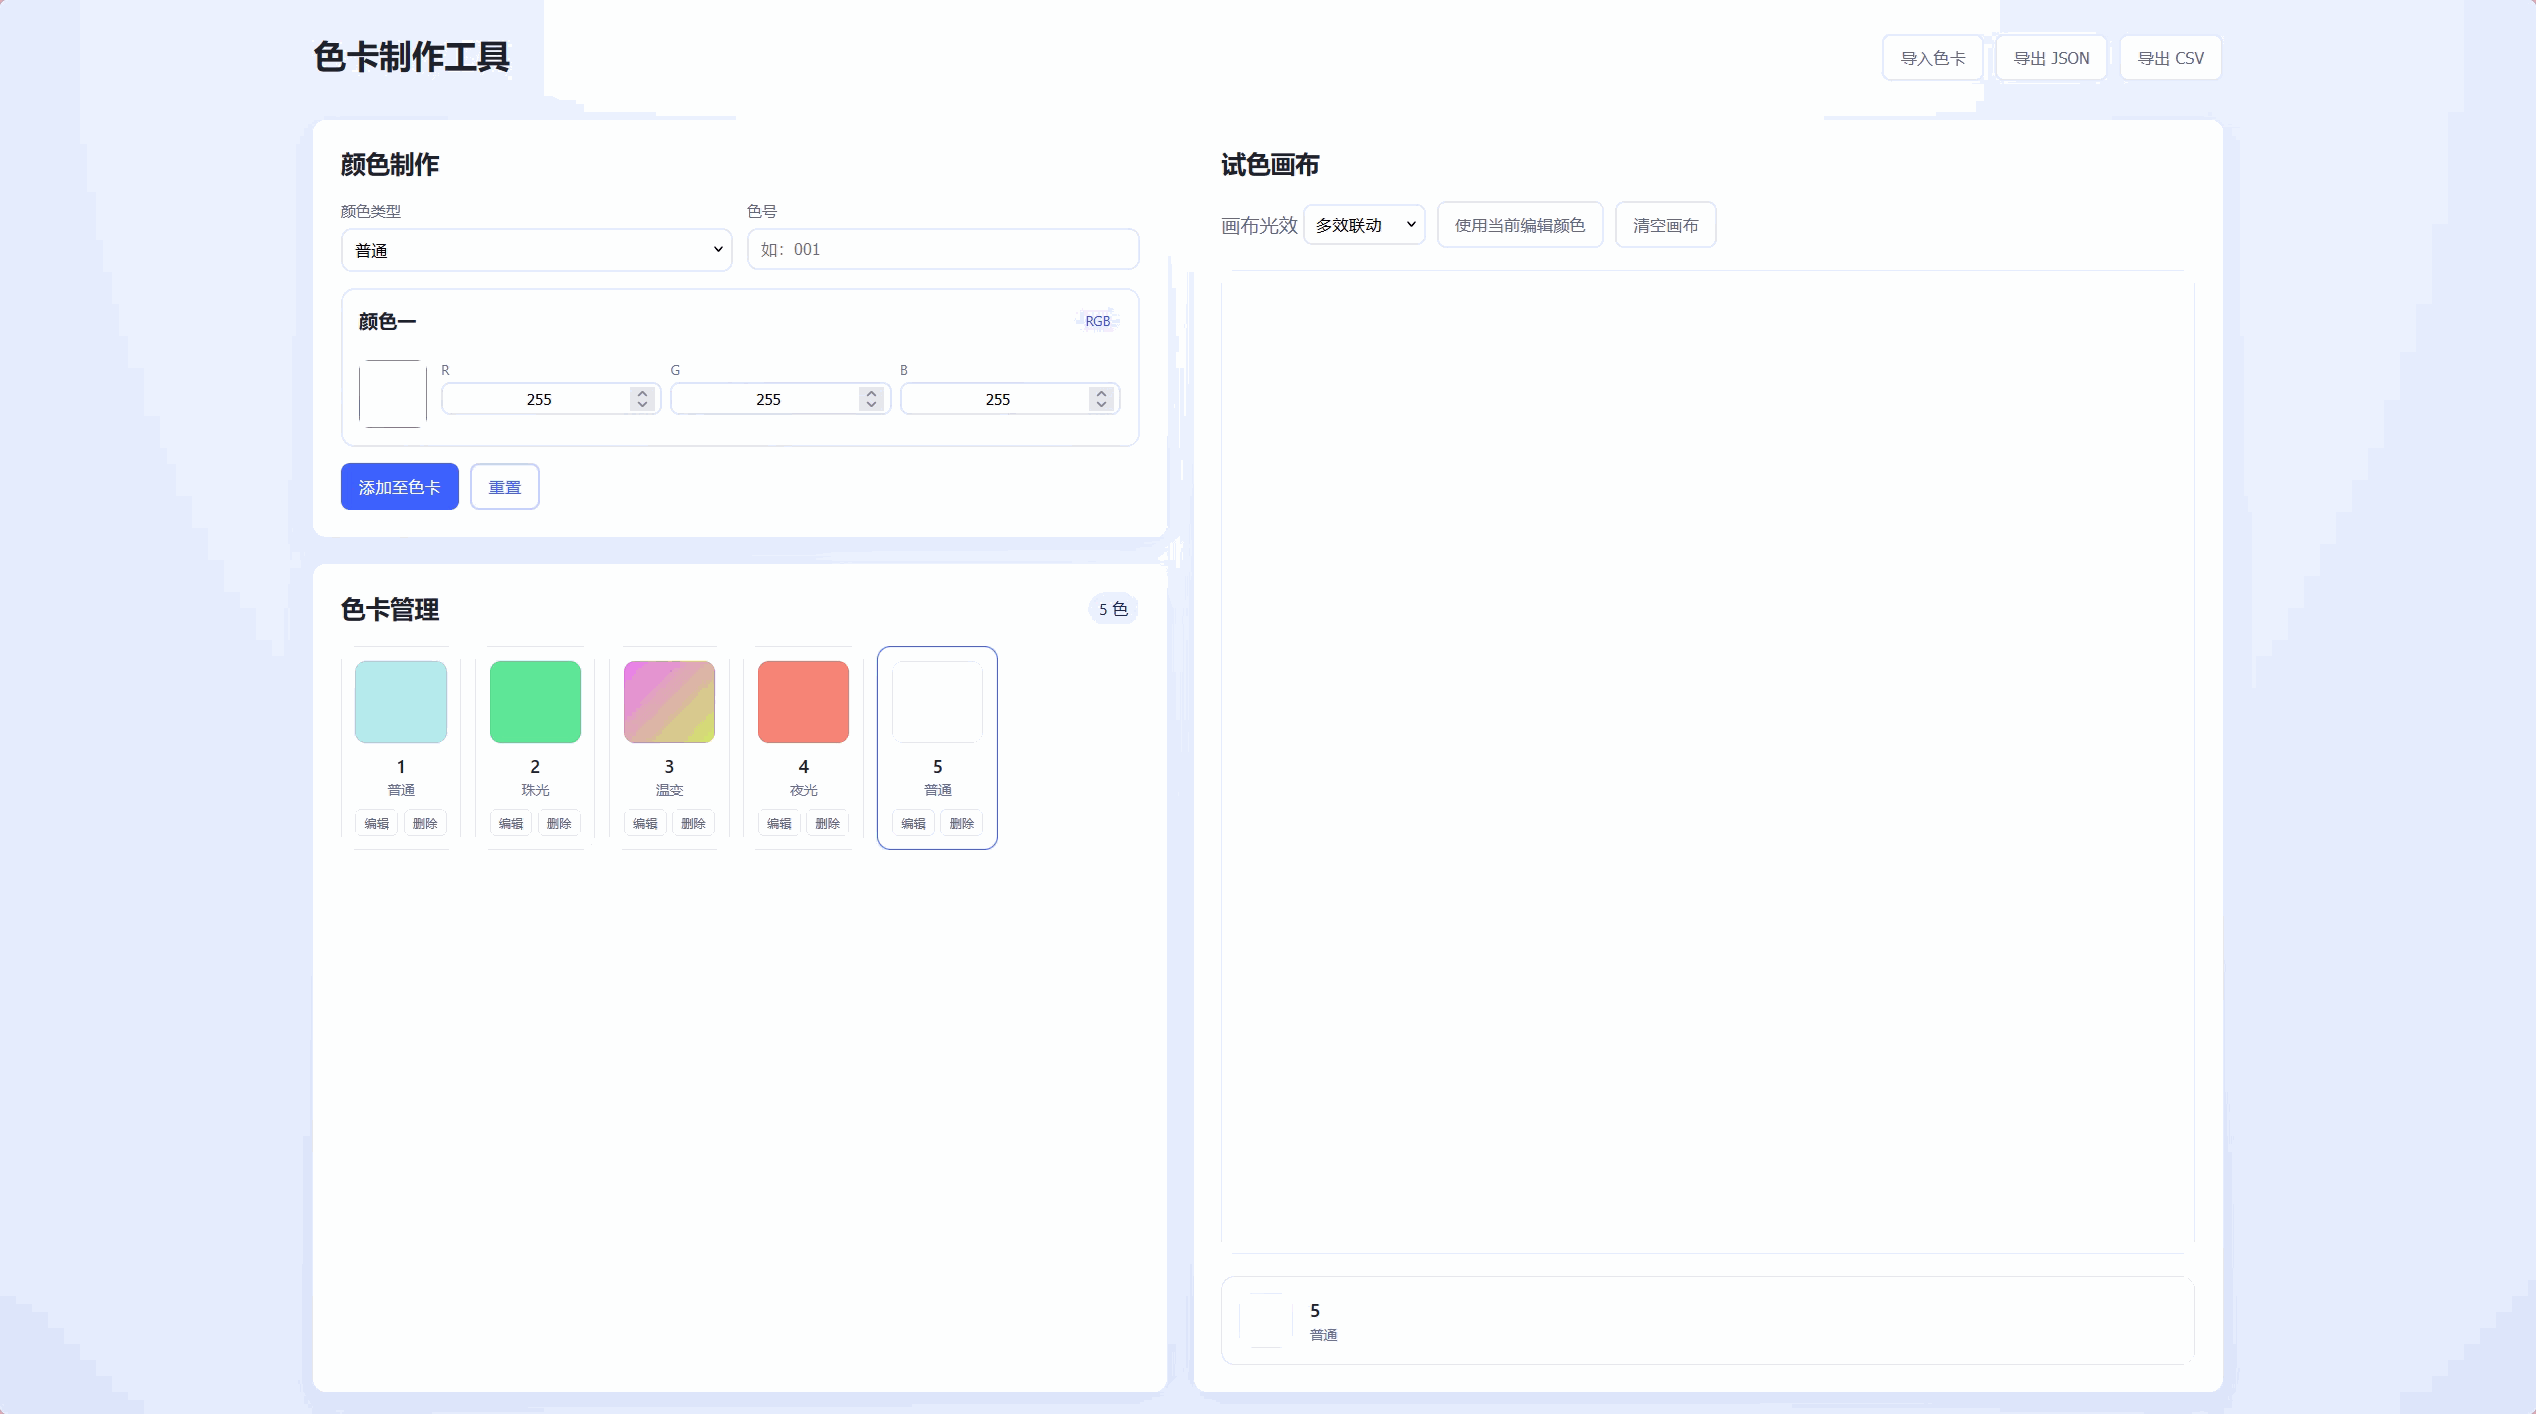
Task: Open the 颜色类型 dropdown
Action: point(536,250)
